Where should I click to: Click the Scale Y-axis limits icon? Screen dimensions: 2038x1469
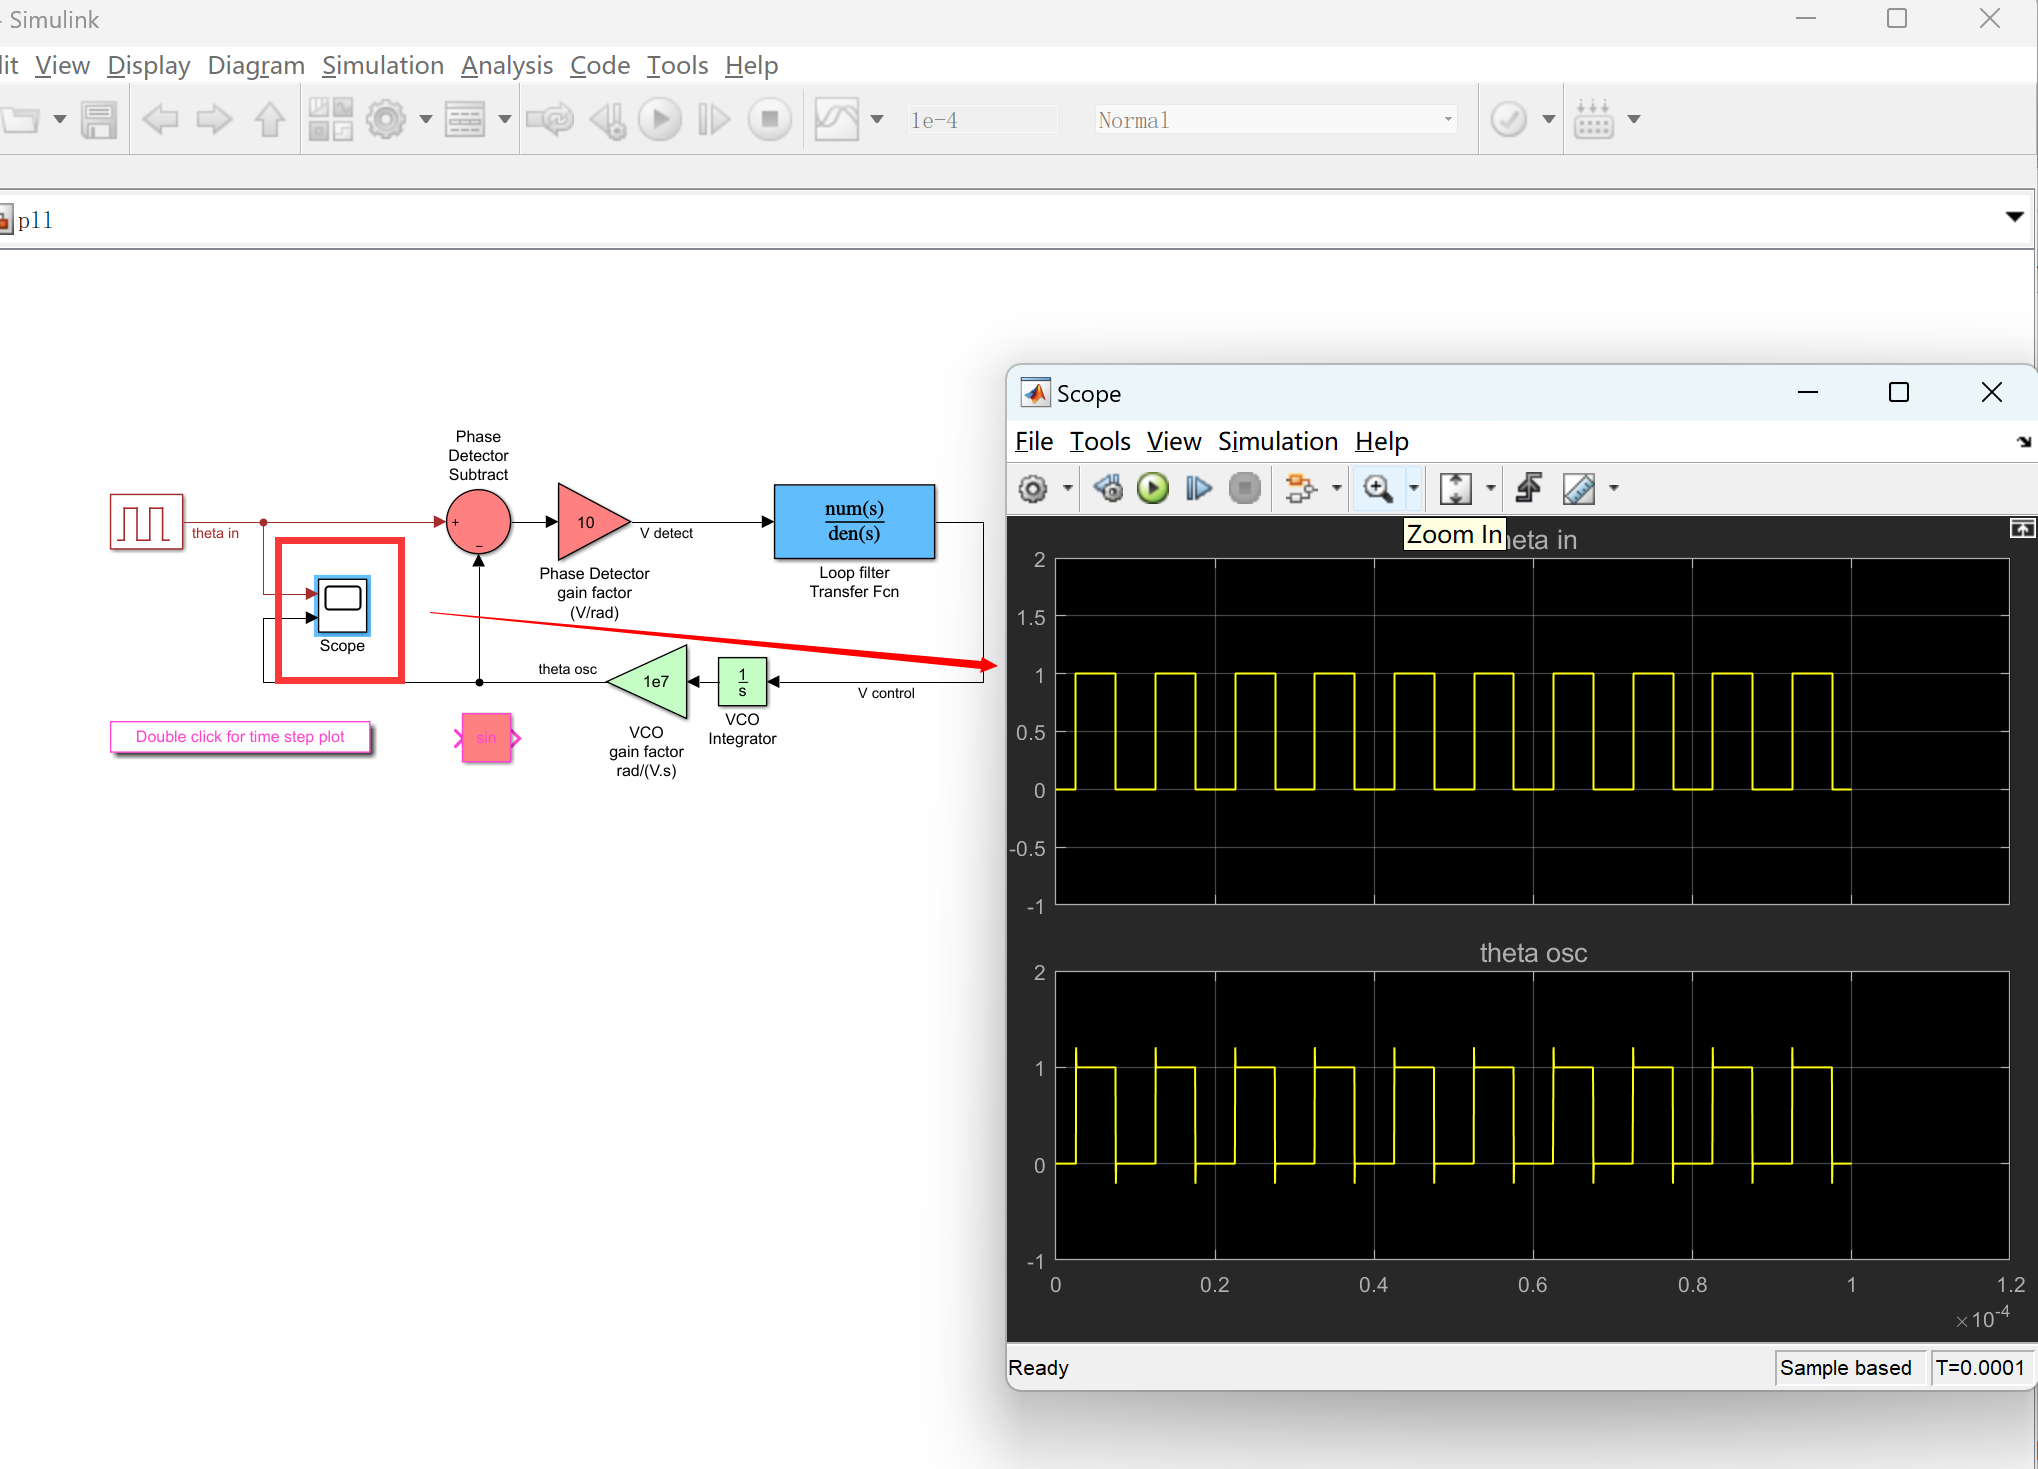pyautogui.click(x=1455, y=488)
